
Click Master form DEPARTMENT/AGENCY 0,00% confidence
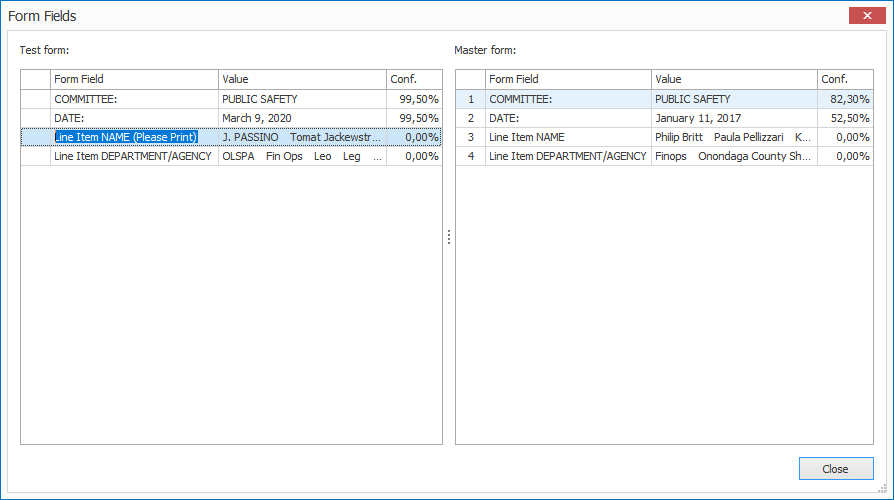(x=845, y=156)
